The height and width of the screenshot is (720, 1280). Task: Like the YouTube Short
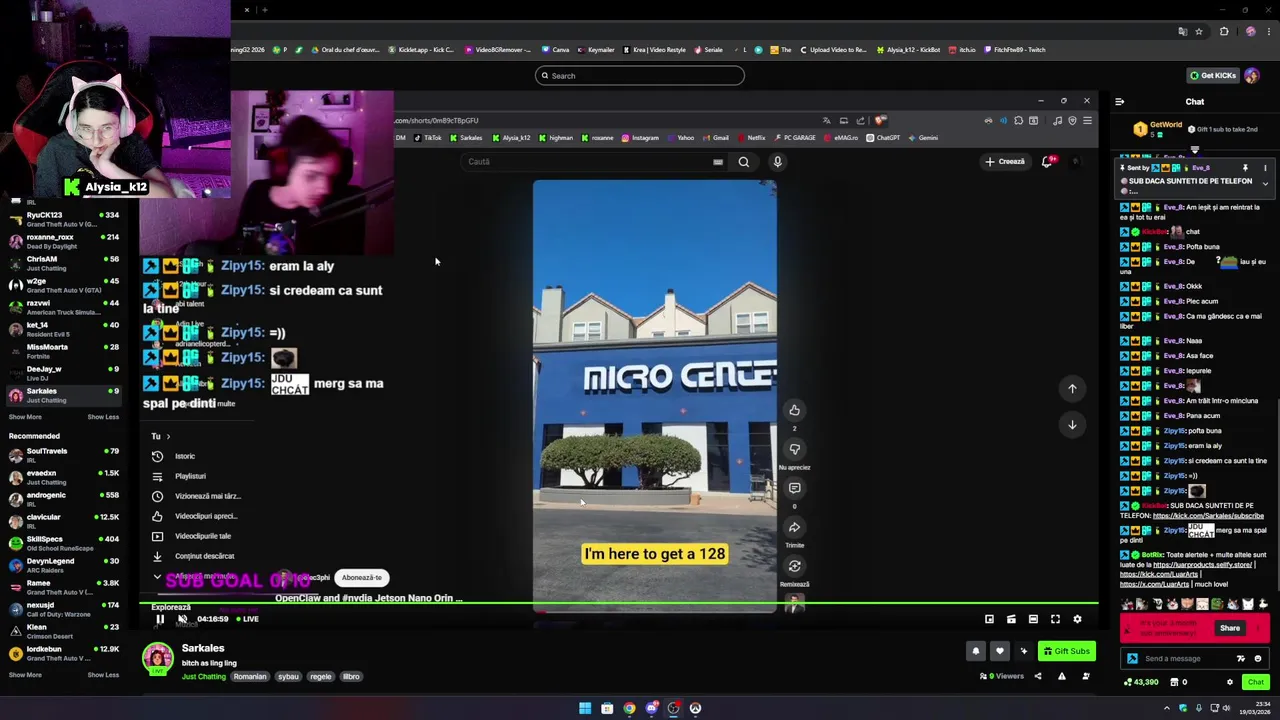pos(794,410)
